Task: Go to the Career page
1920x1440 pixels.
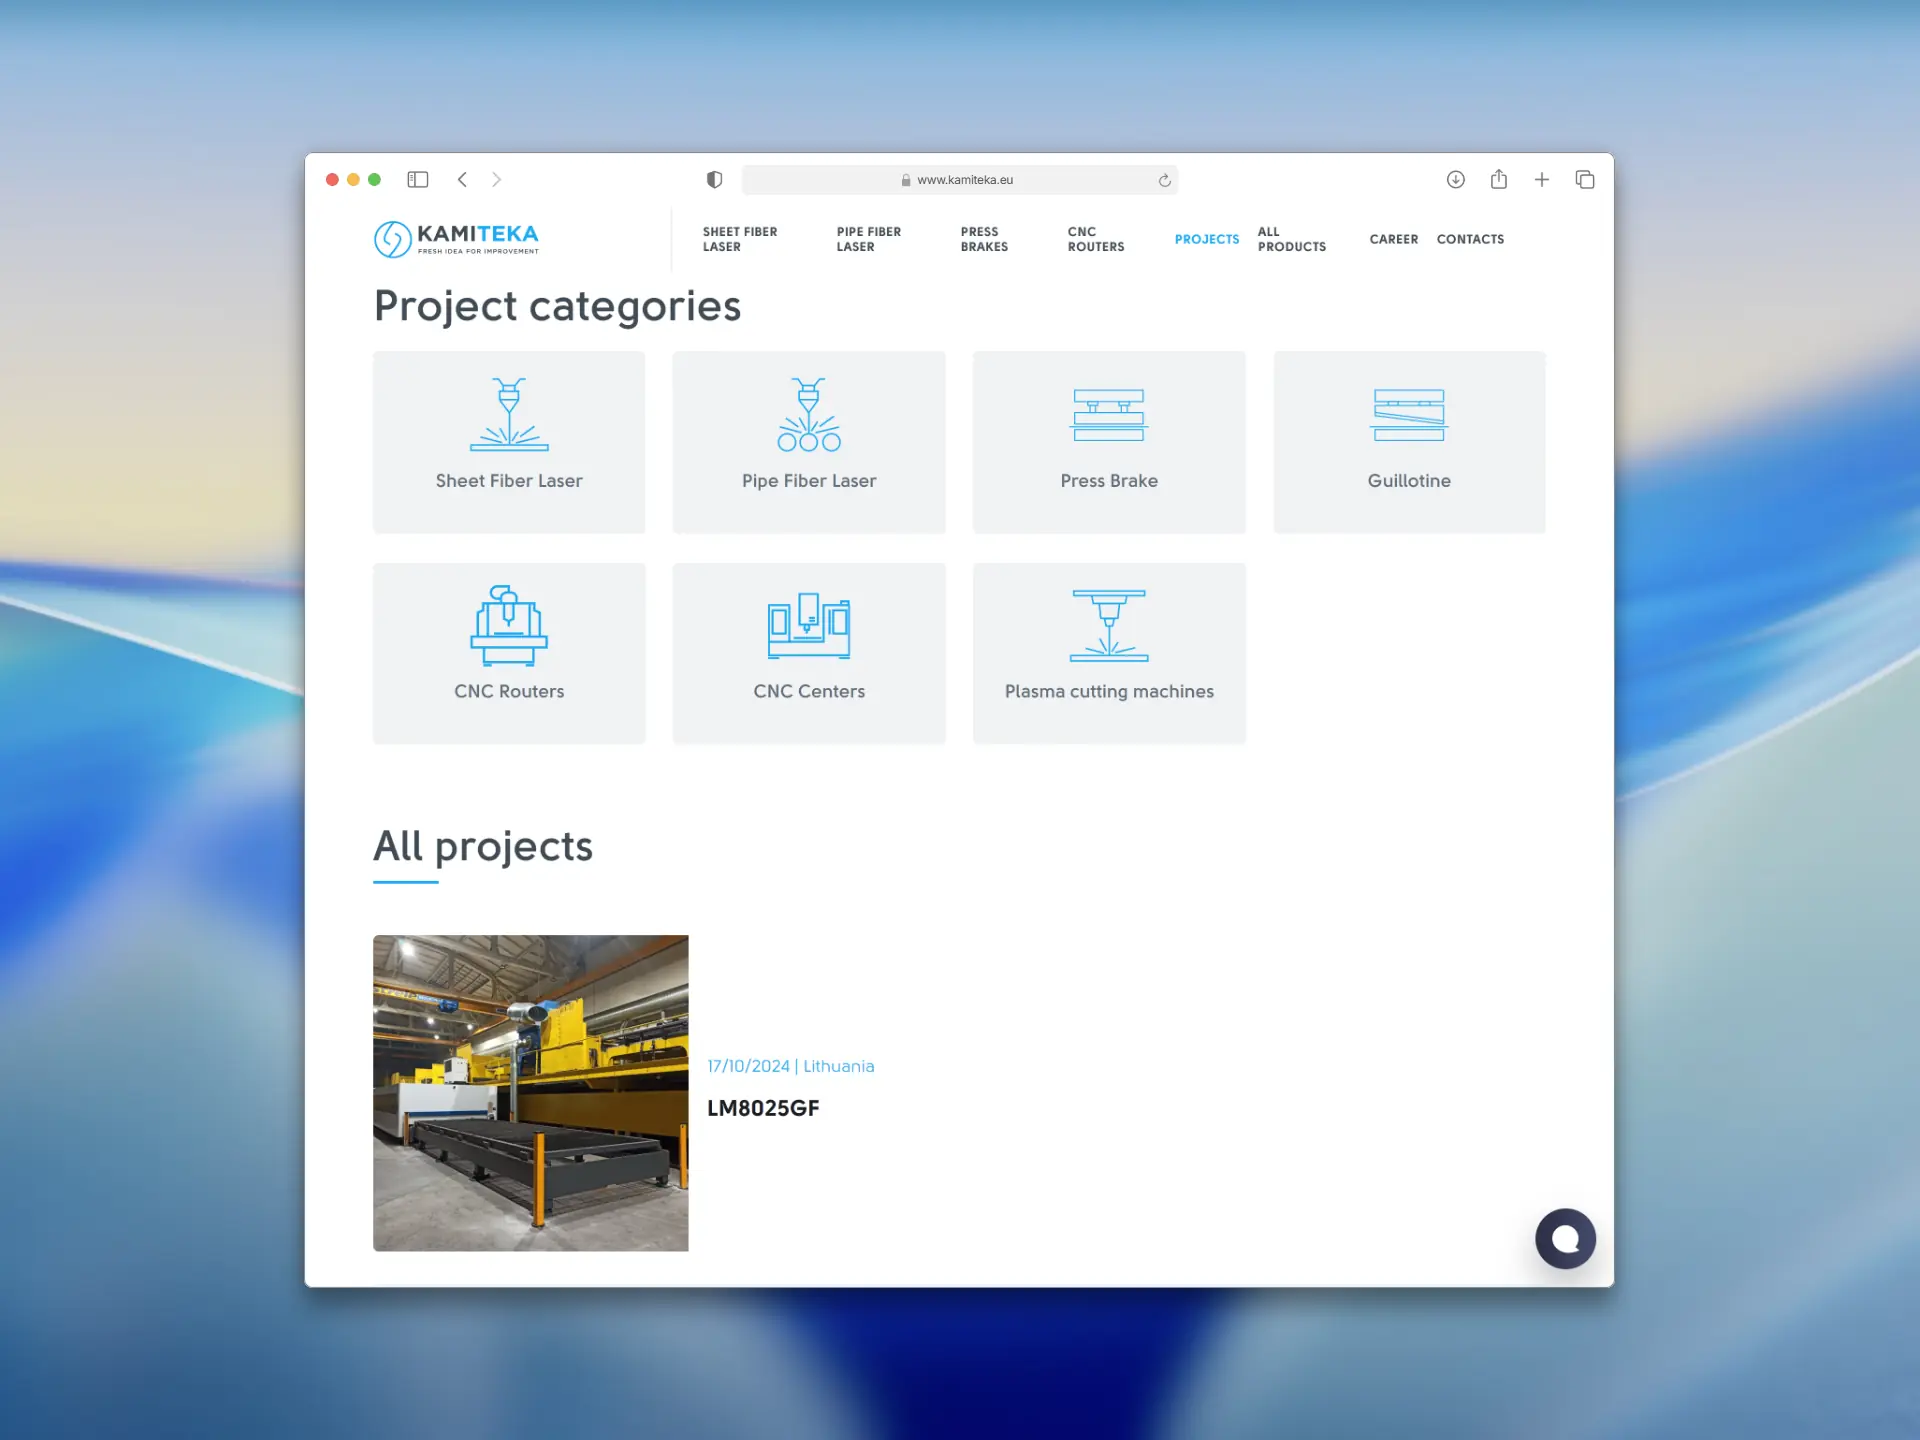Action: 1393,239
